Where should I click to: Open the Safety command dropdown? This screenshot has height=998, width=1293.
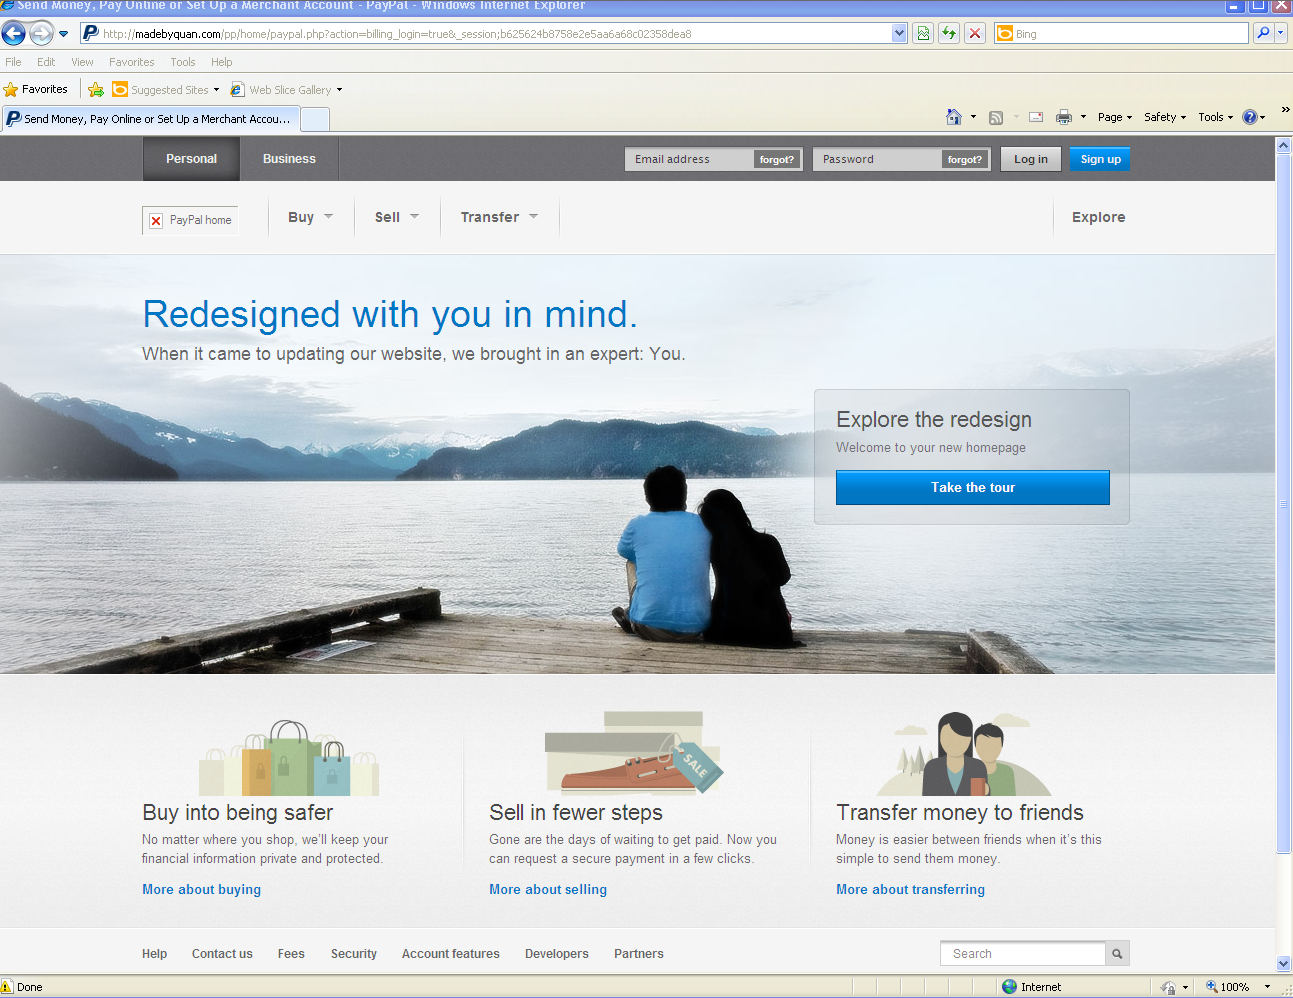point(1165,117)
